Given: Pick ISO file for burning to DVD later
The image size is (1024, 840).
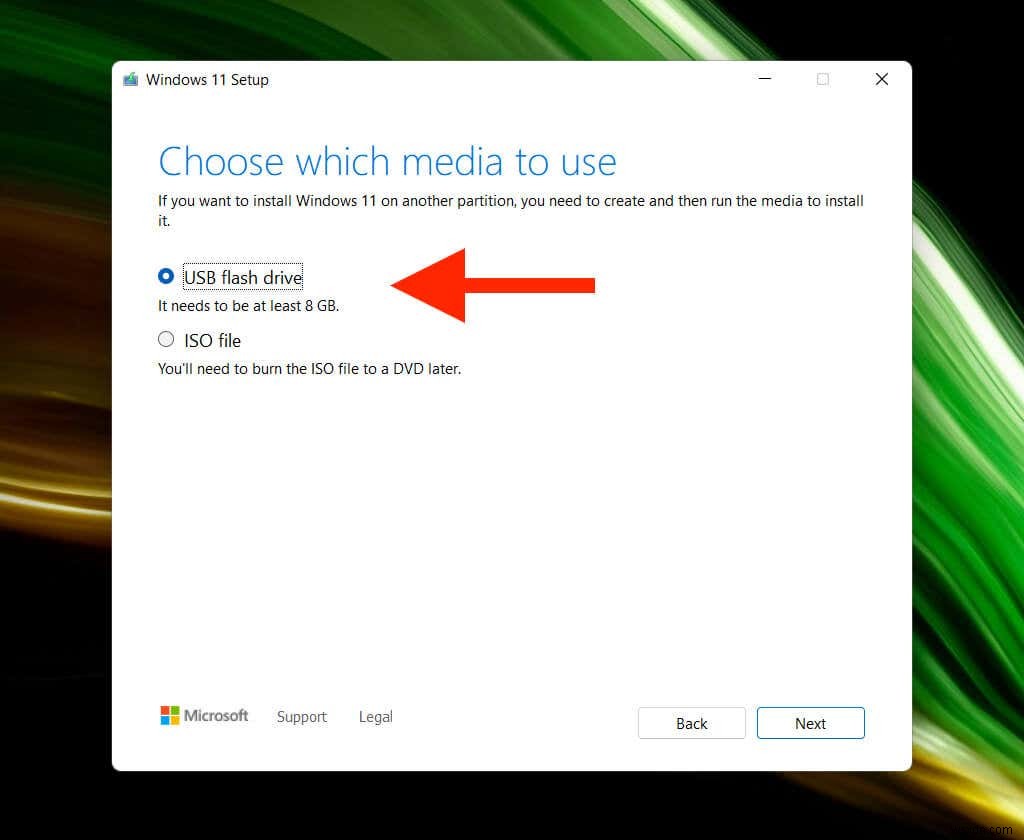Looking at the screenshot, I should (x=166, y=340).
